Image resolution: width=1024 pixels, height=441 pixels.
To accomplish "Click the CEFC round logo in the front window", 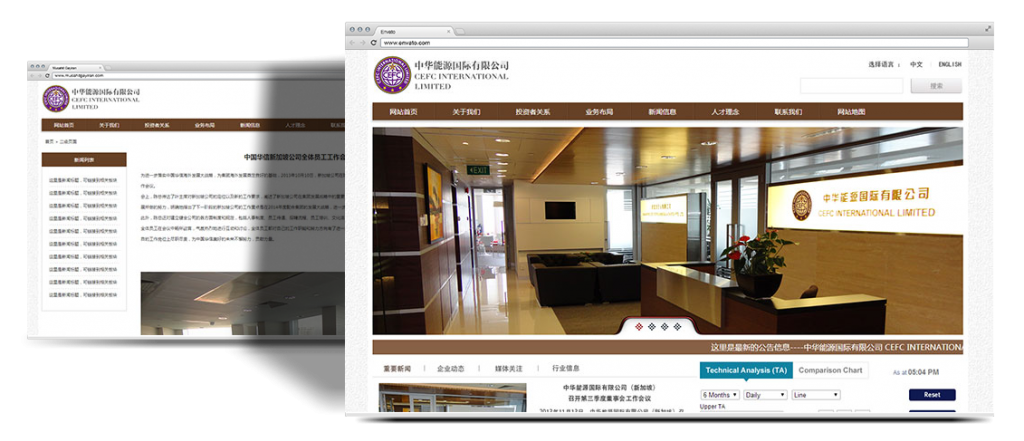I will [x=392, y=74].
